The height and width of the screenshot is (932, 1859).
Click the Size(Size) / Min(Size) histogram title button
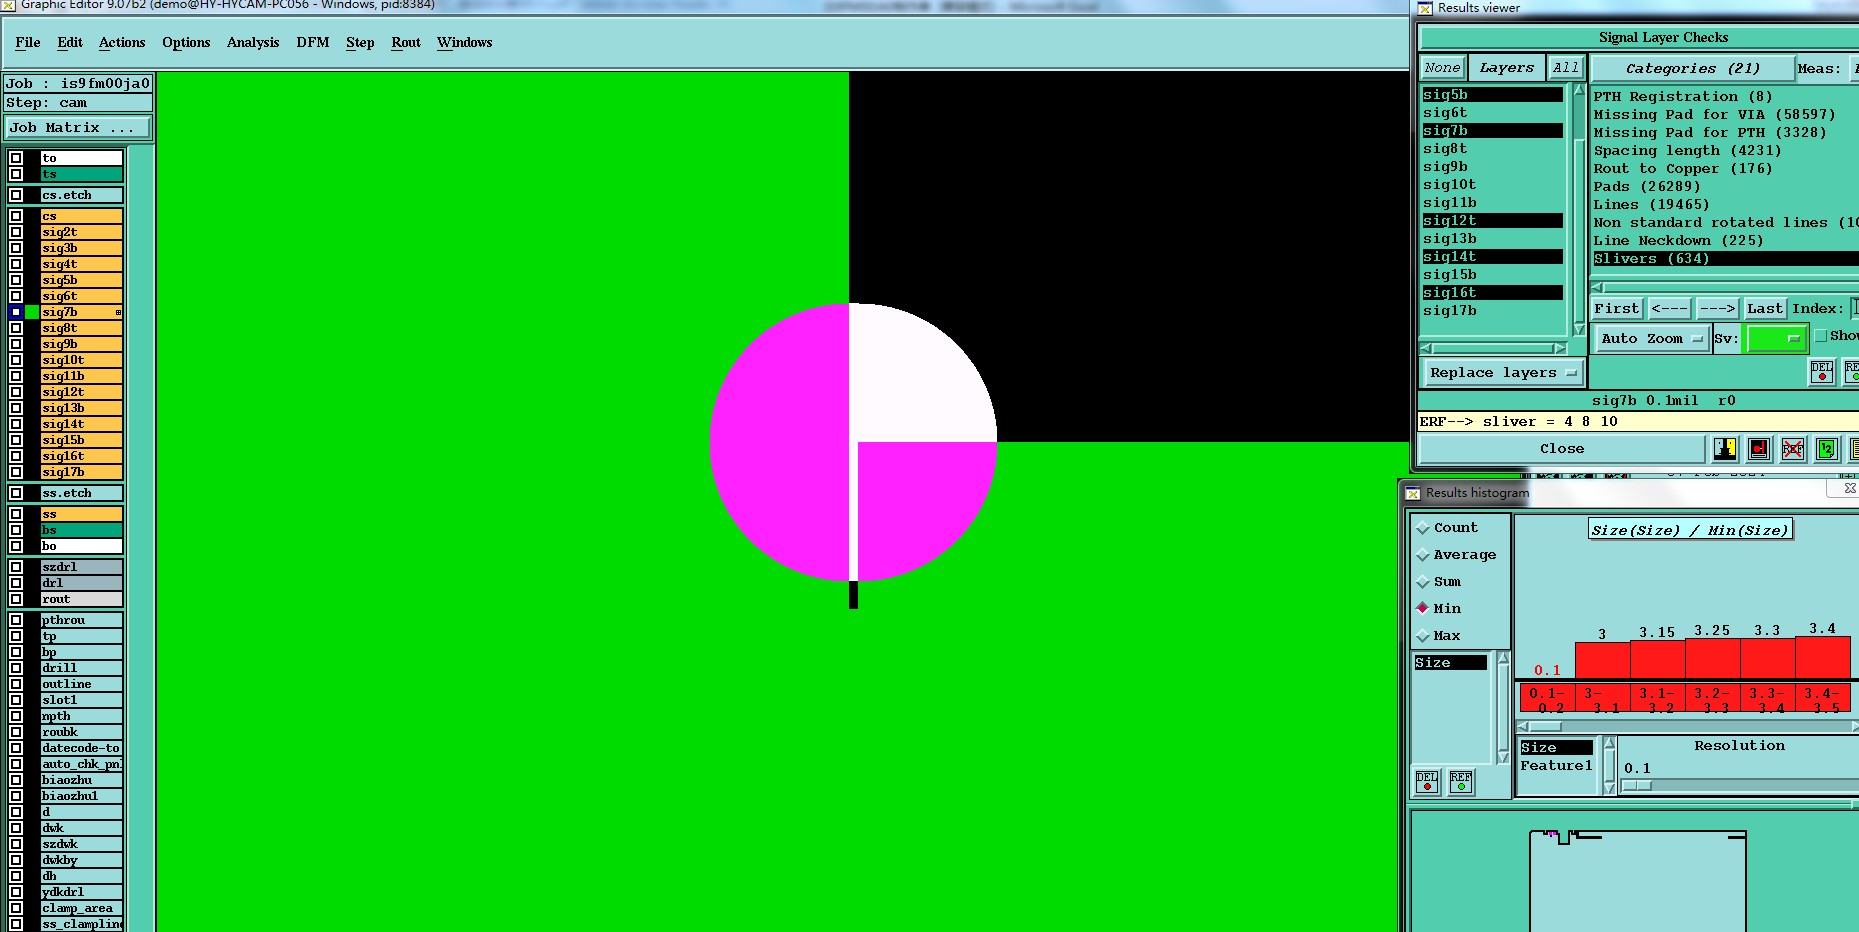1691,530
